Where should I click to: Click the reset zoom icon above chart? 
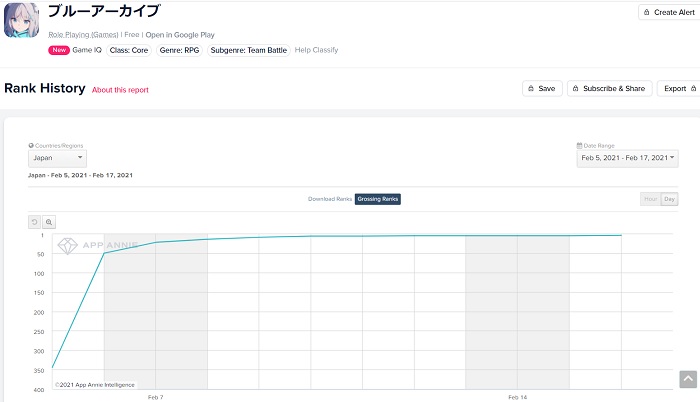coord(34,222)
